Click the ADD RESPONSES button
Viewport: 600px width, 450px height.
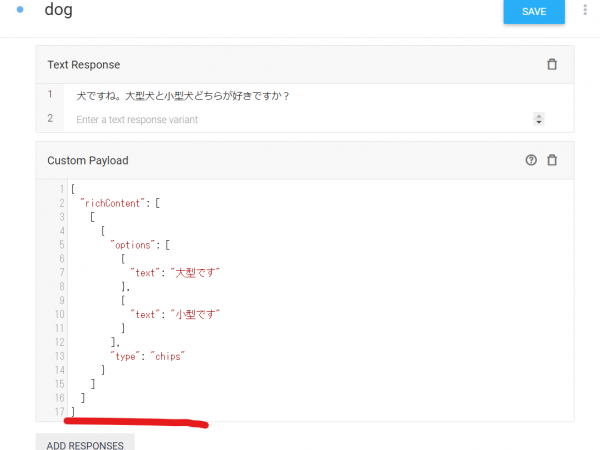click(85, 443)
